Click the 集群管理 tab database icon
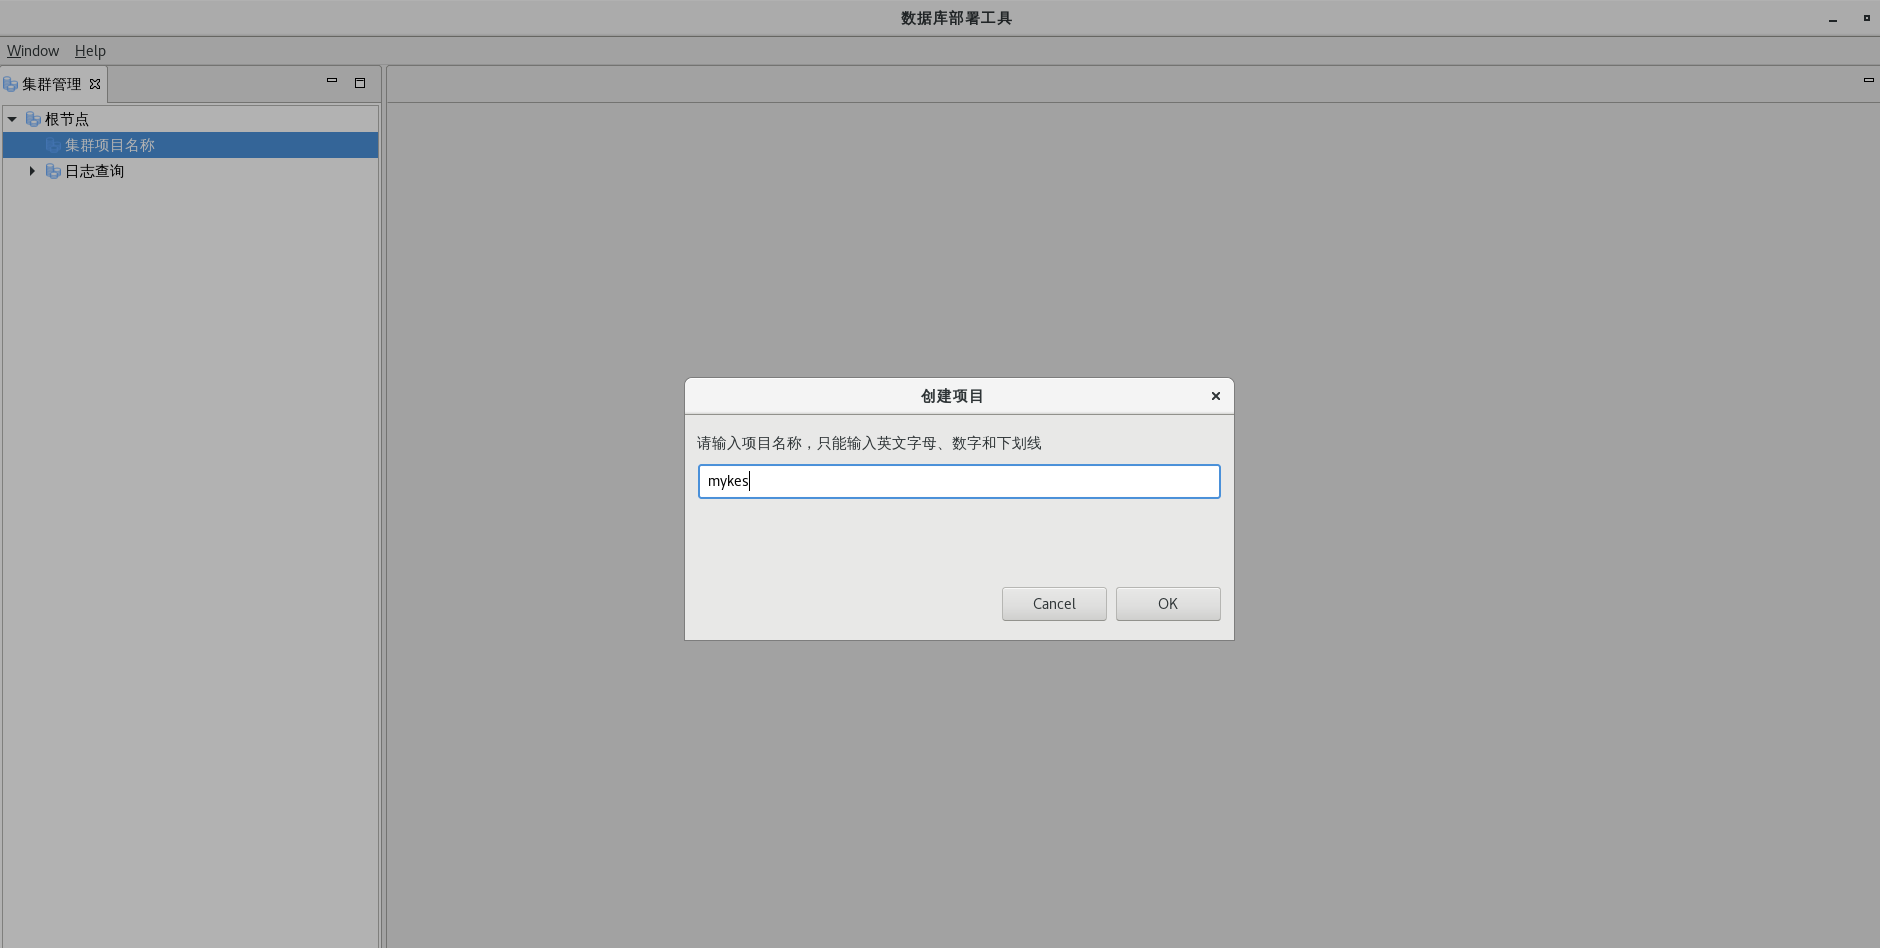Screen dimensions: 1880x948 tap(11, 84)
